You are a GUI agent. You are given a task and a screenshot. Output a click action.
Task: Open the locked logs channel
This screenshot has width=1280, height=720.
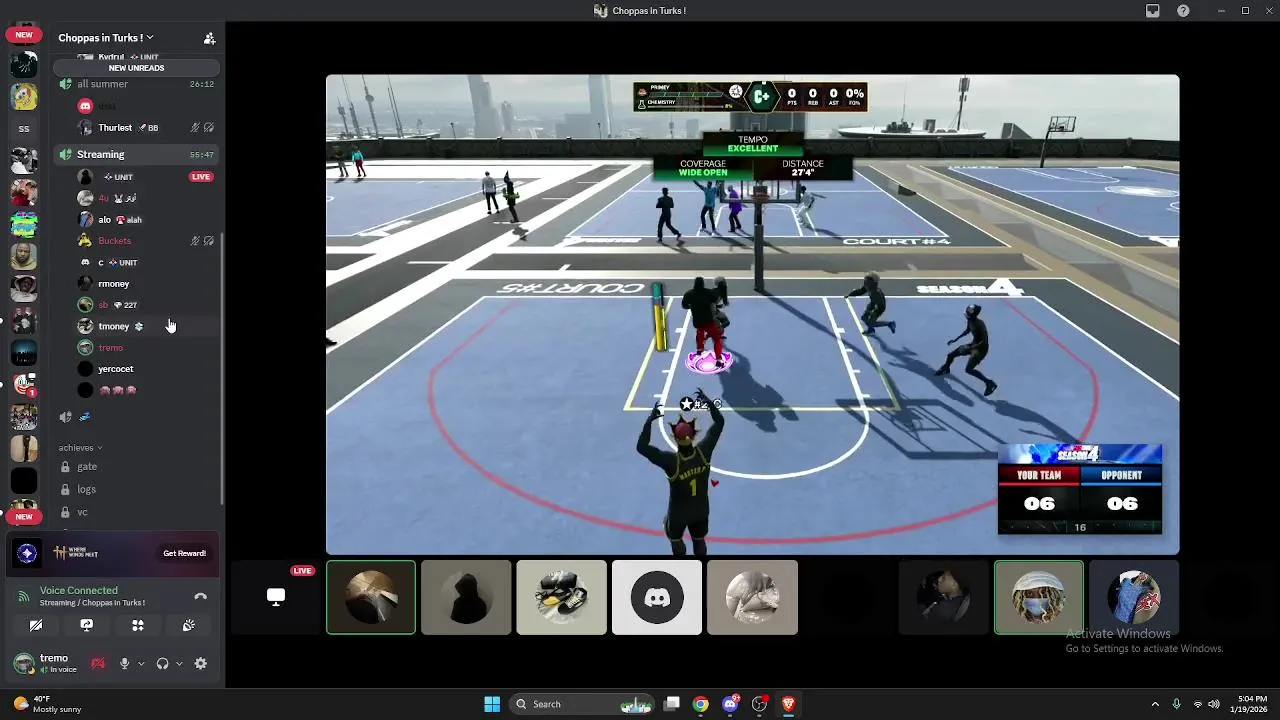point(136,489)
